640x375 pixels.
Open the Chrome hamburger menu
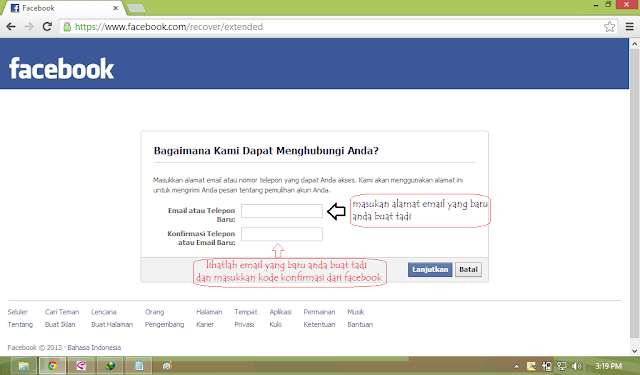[629, 27]
